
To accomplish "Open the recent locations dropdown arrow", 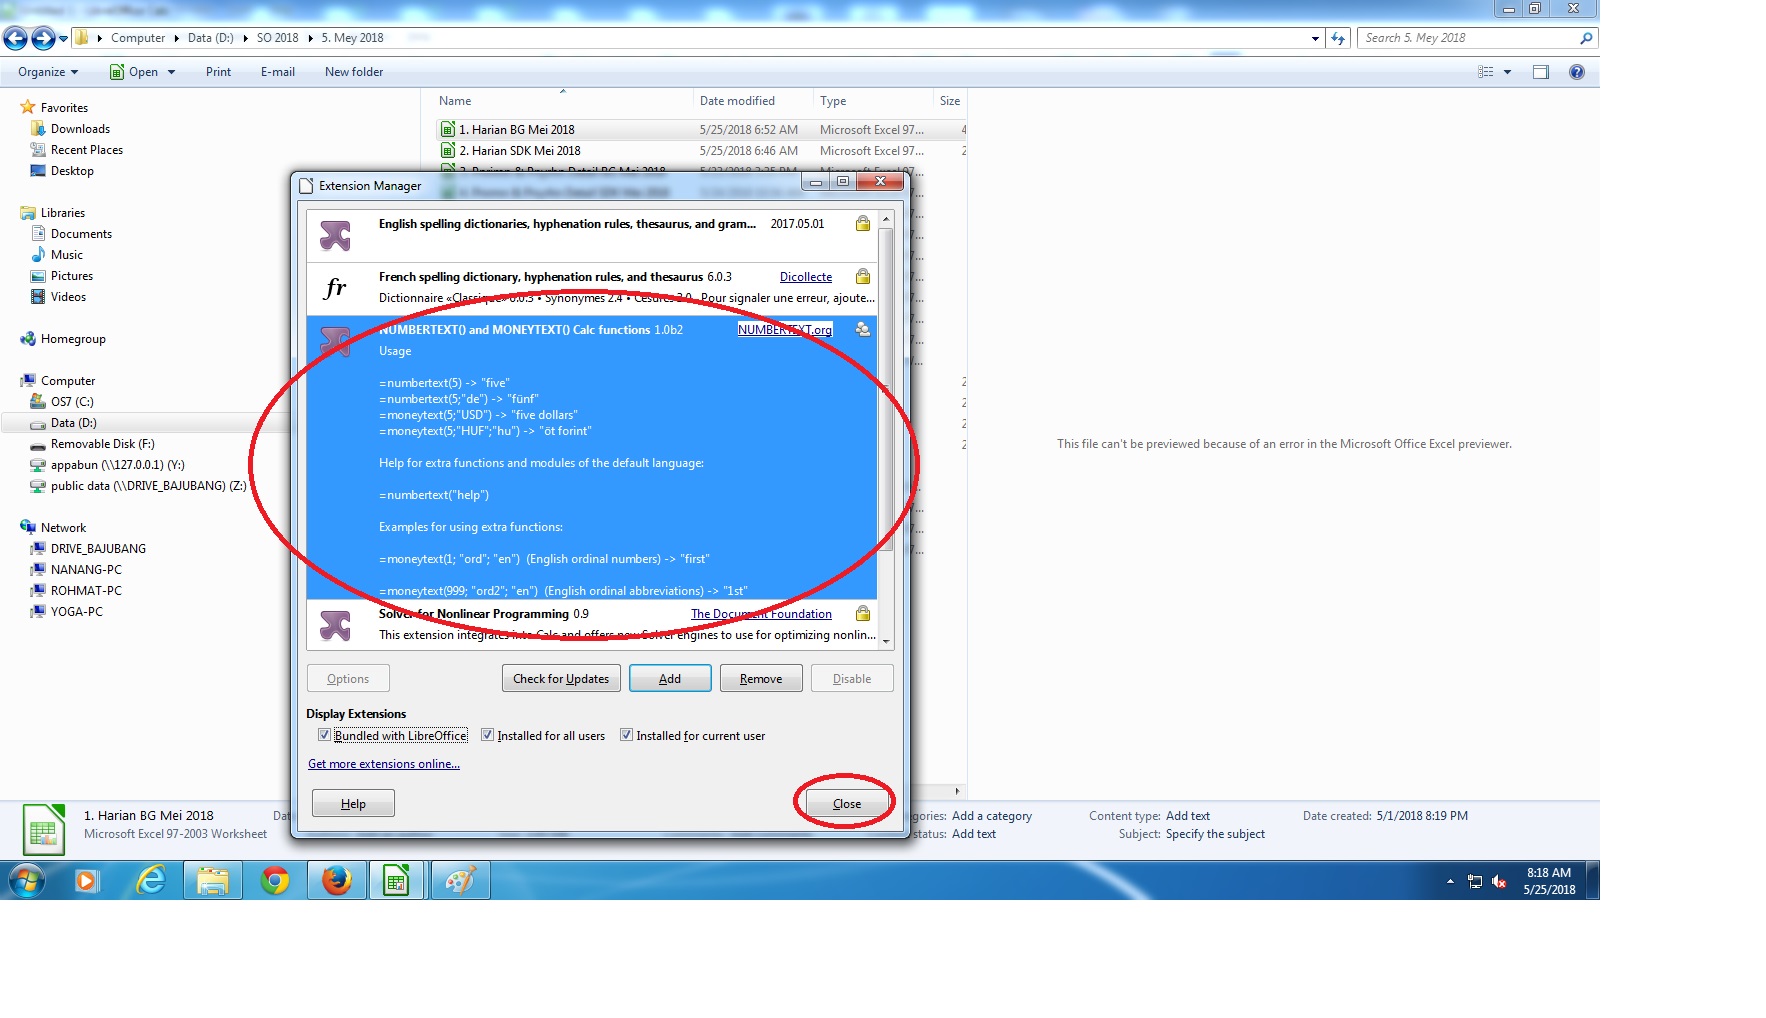I will pos(63,39).
